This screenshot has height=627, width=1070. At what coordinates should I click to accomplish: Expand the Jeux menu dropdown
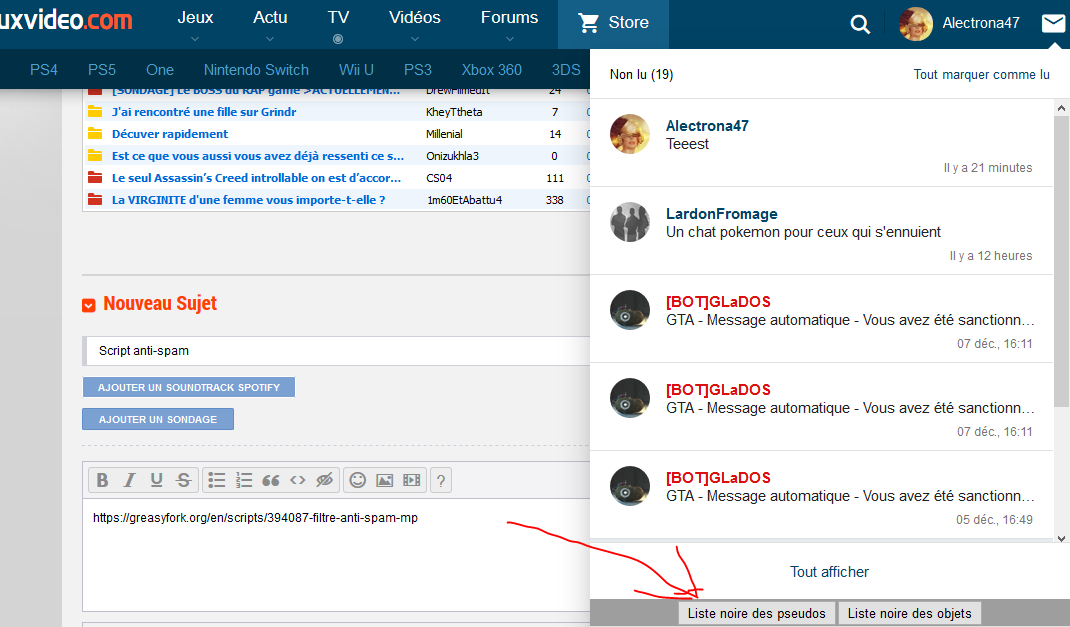click(x=195, y=24)
